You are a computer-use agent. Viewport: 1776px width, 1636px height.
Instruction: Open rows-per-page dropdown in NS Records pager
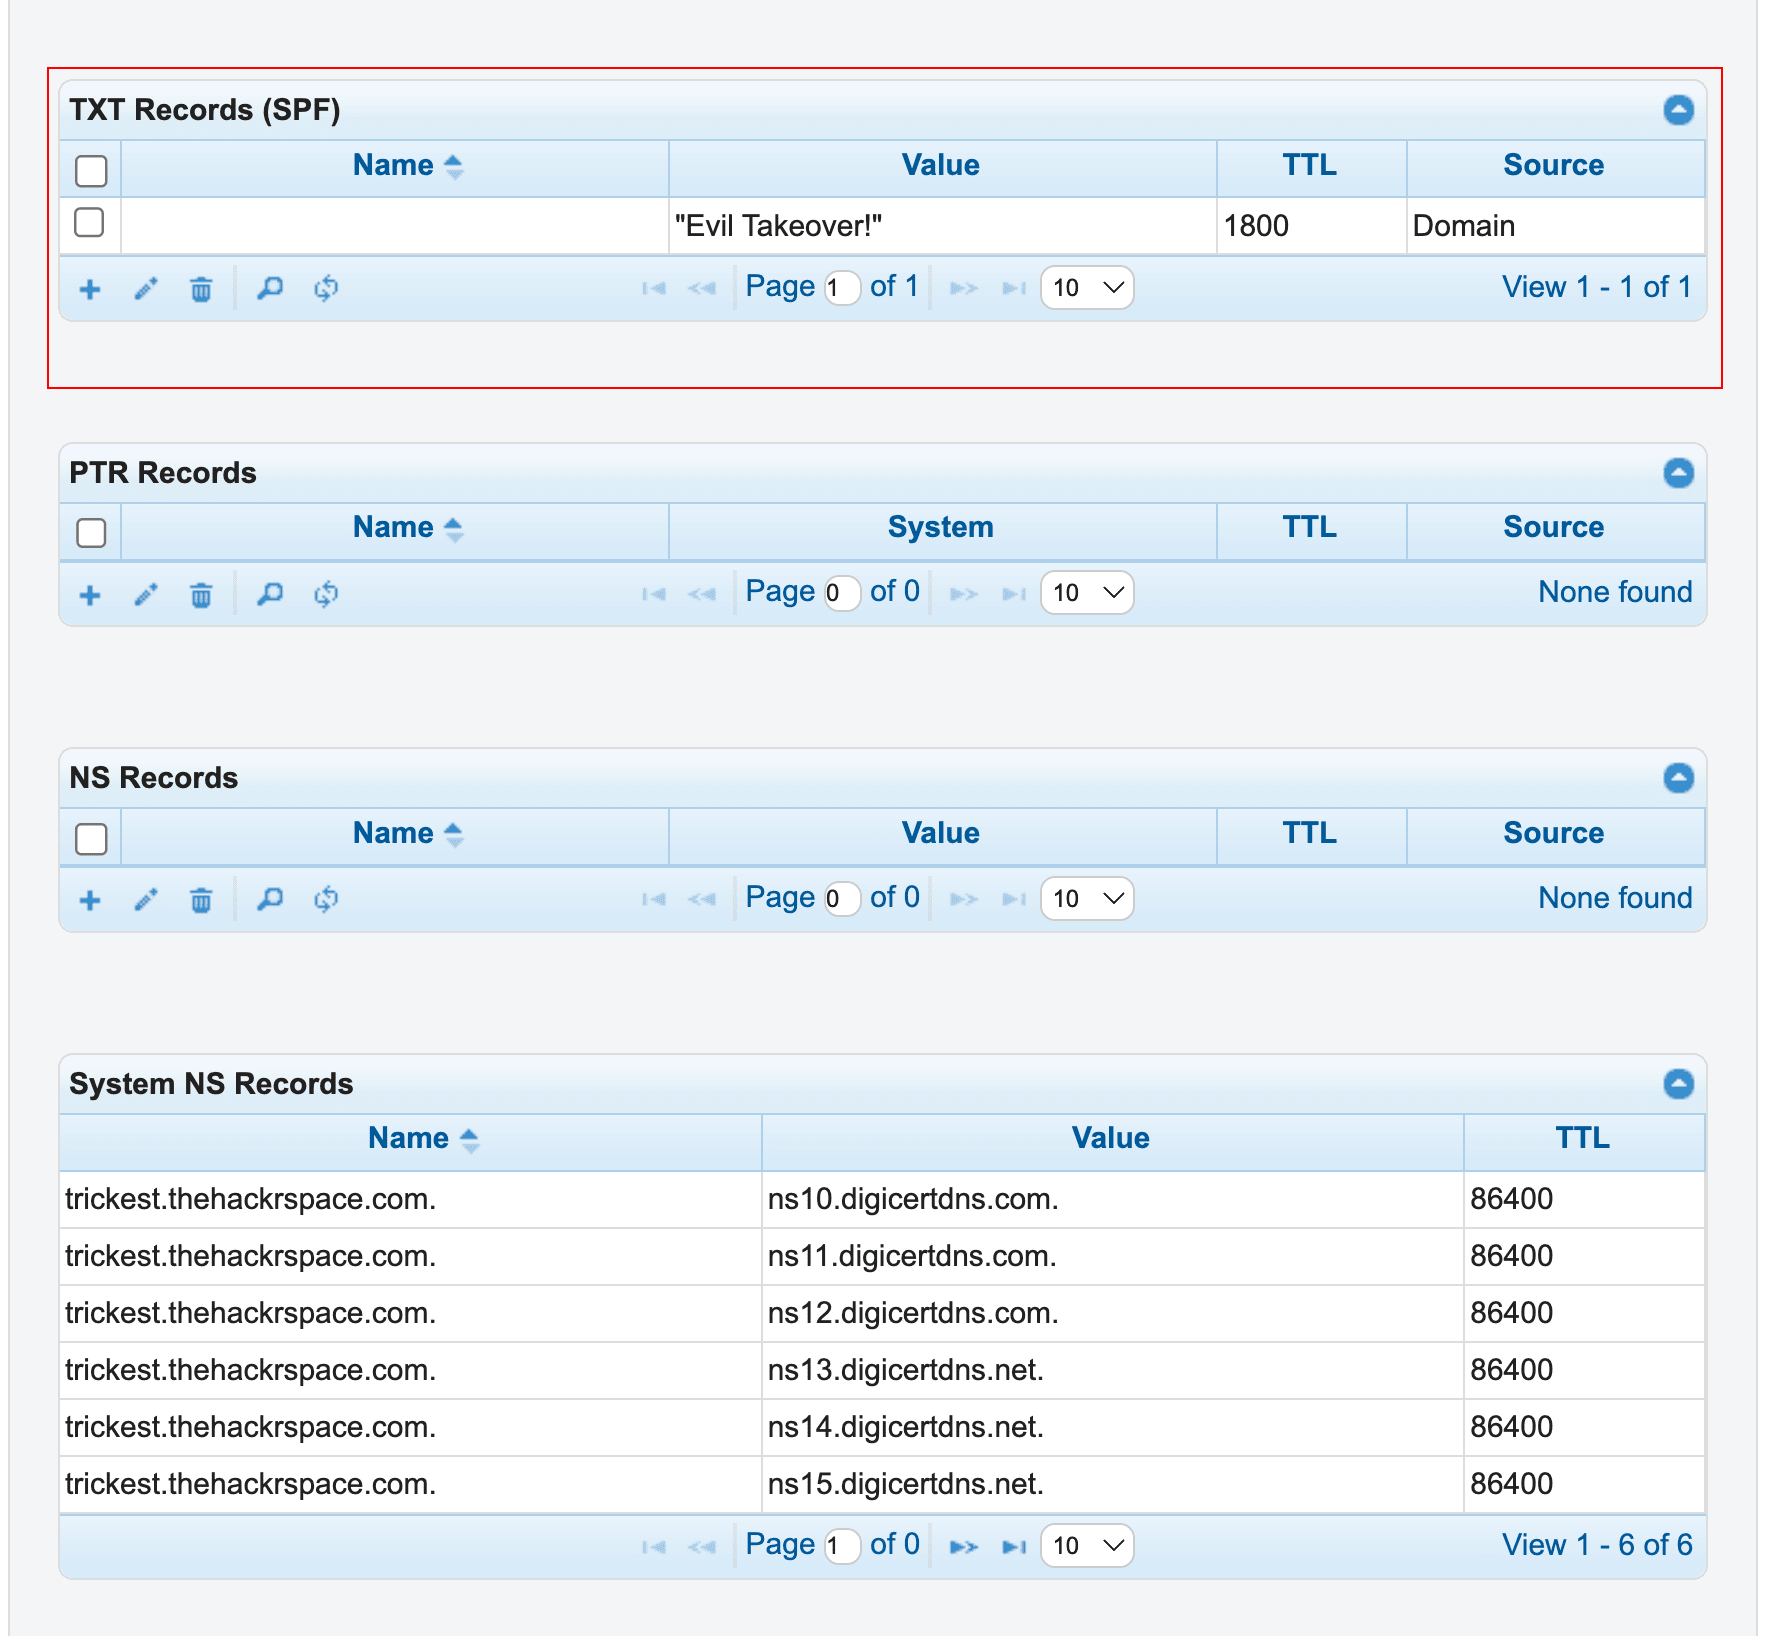[x=1087, y=898]
